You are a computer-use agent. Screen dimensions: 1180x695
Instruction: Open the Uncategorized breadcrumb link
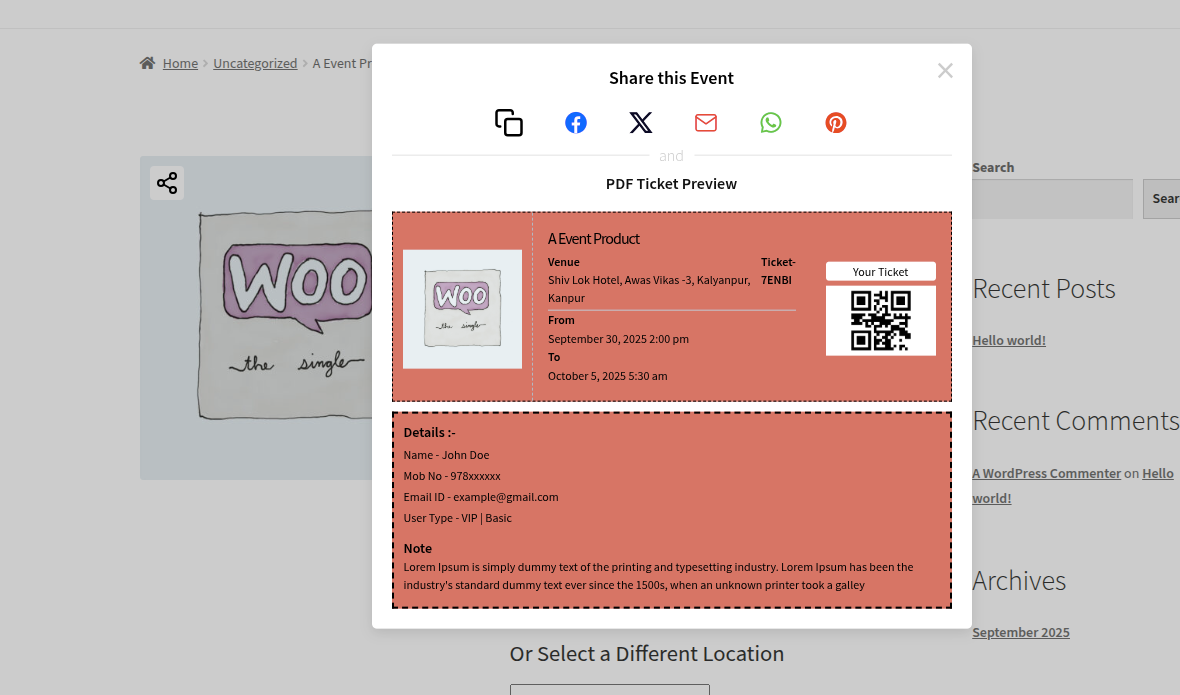(255, 63)
